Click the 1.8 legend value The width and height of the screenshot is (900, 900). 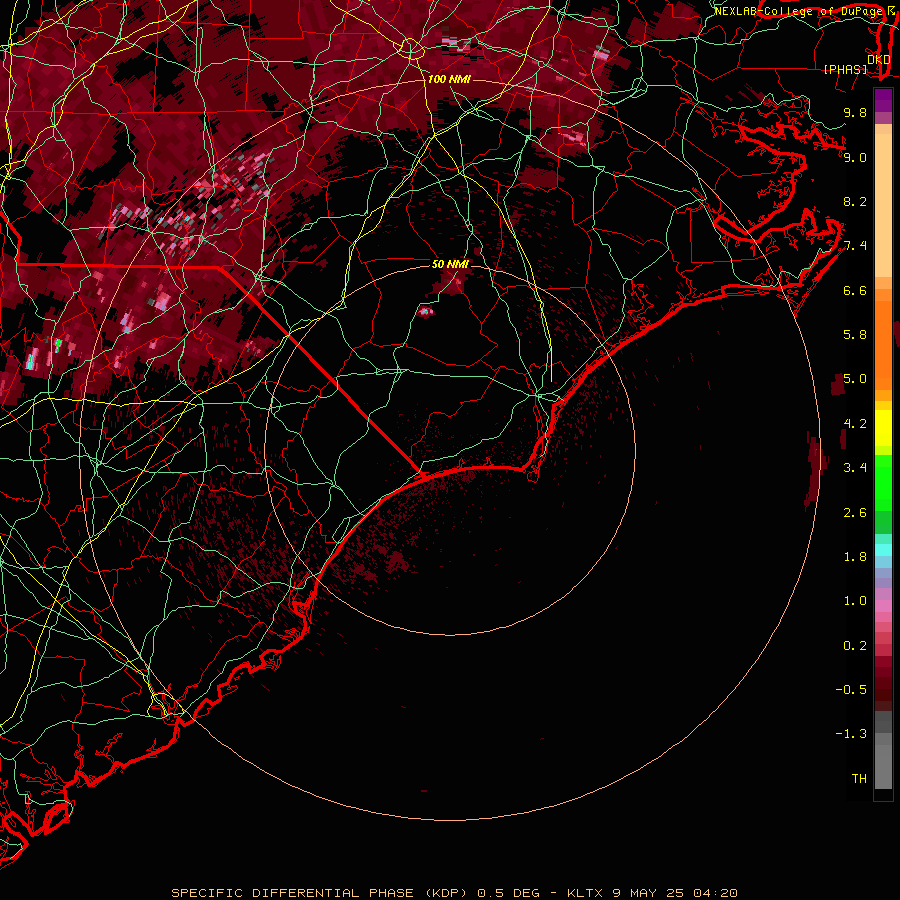[855, 557]
